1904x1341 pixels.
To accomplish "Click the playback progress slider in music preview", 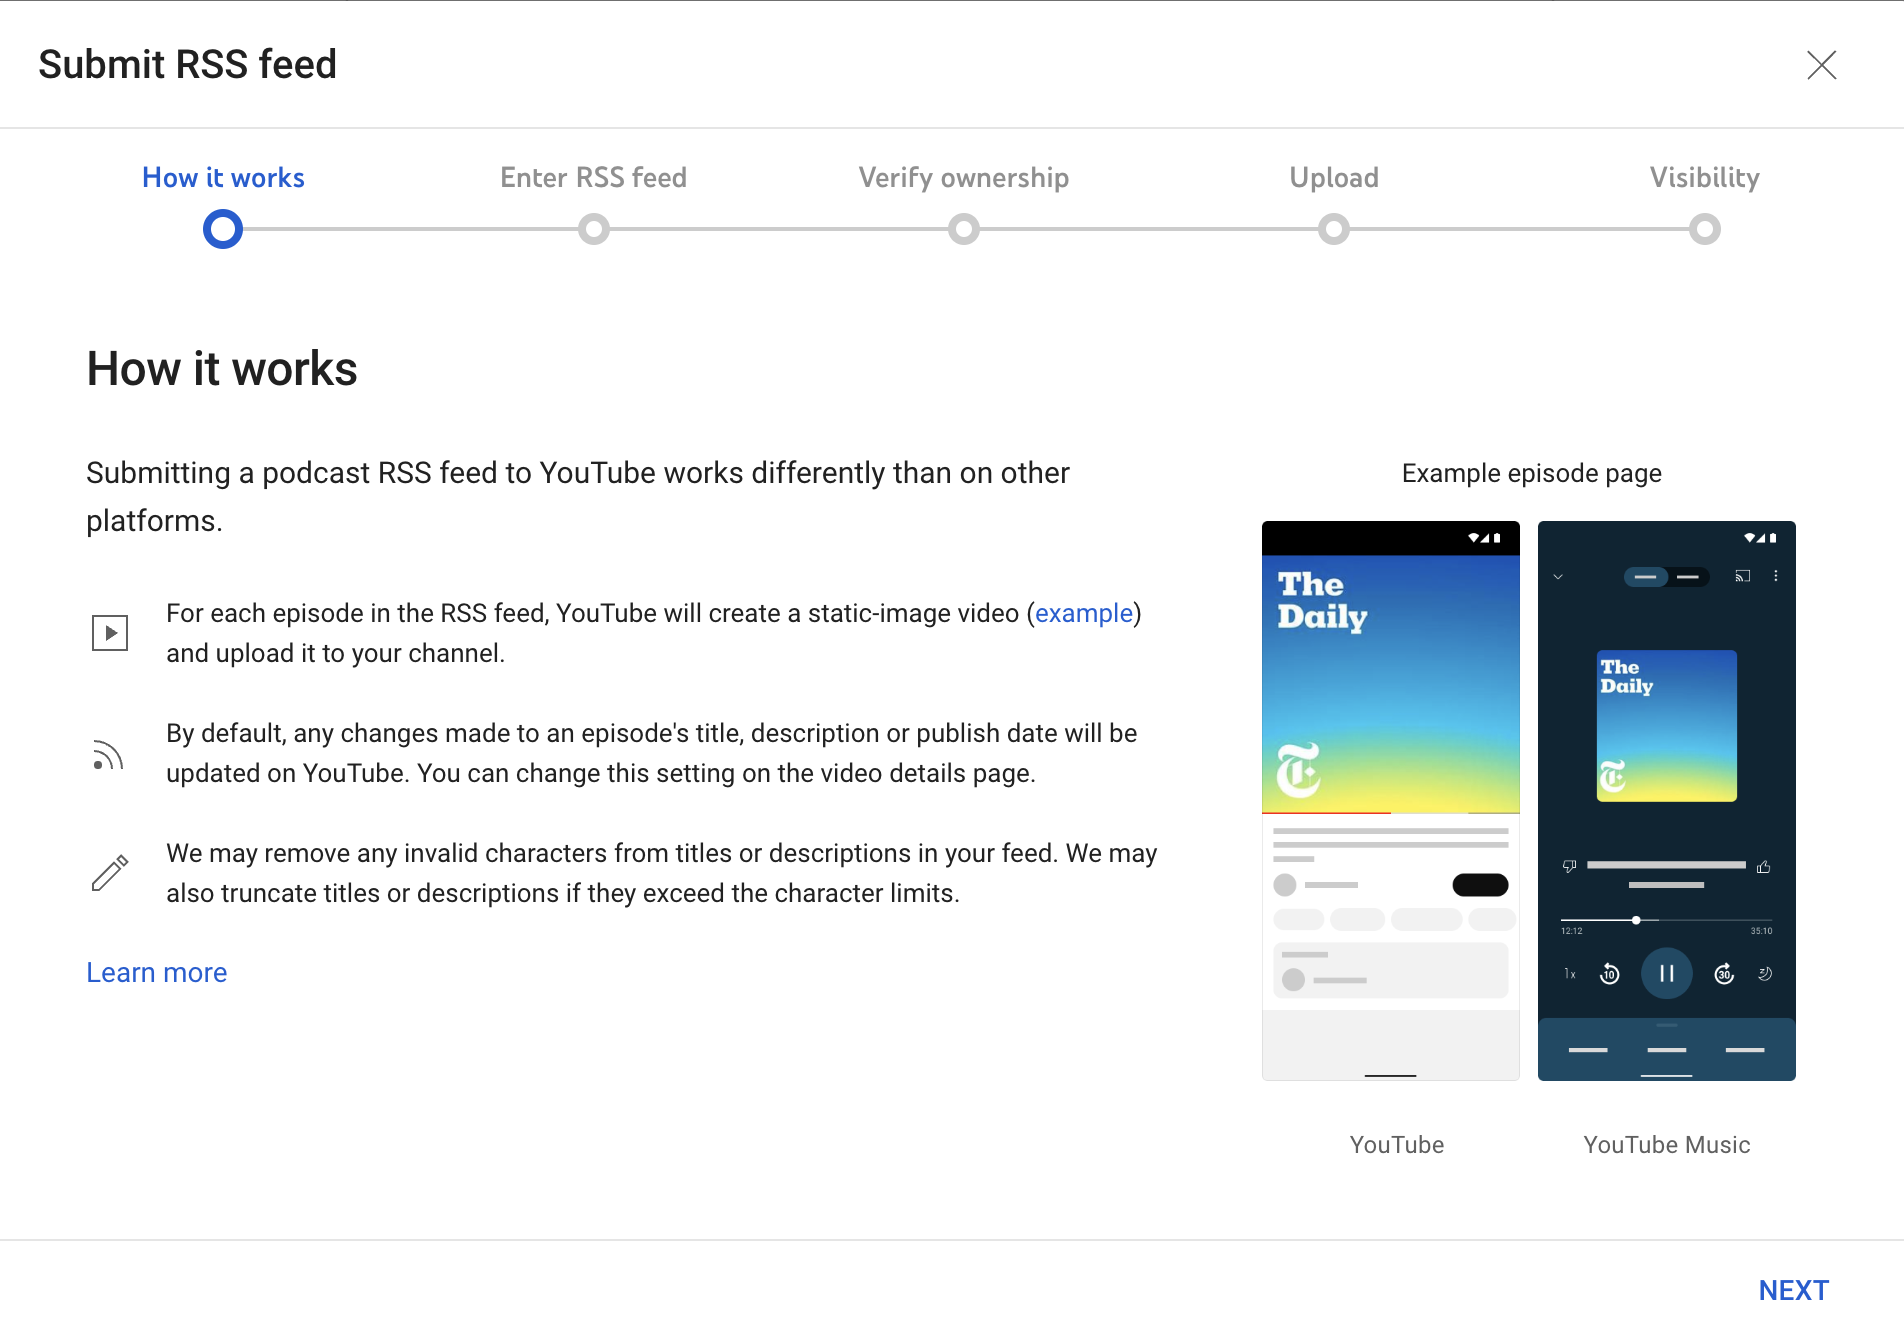I will pyautogui.click(x=1666, y=920).
